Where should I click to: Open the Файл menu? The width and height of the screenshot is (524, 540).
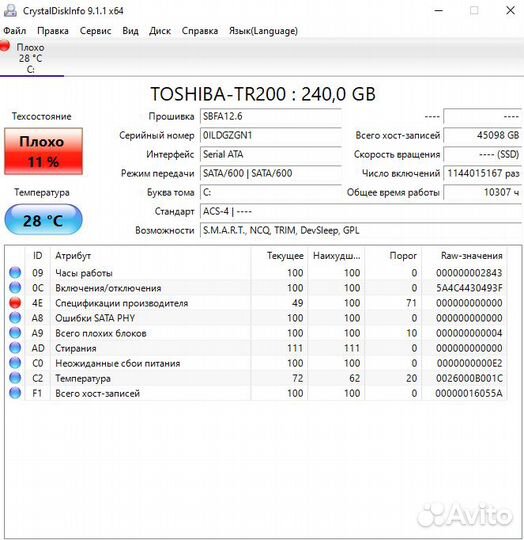tap(14, 31)
